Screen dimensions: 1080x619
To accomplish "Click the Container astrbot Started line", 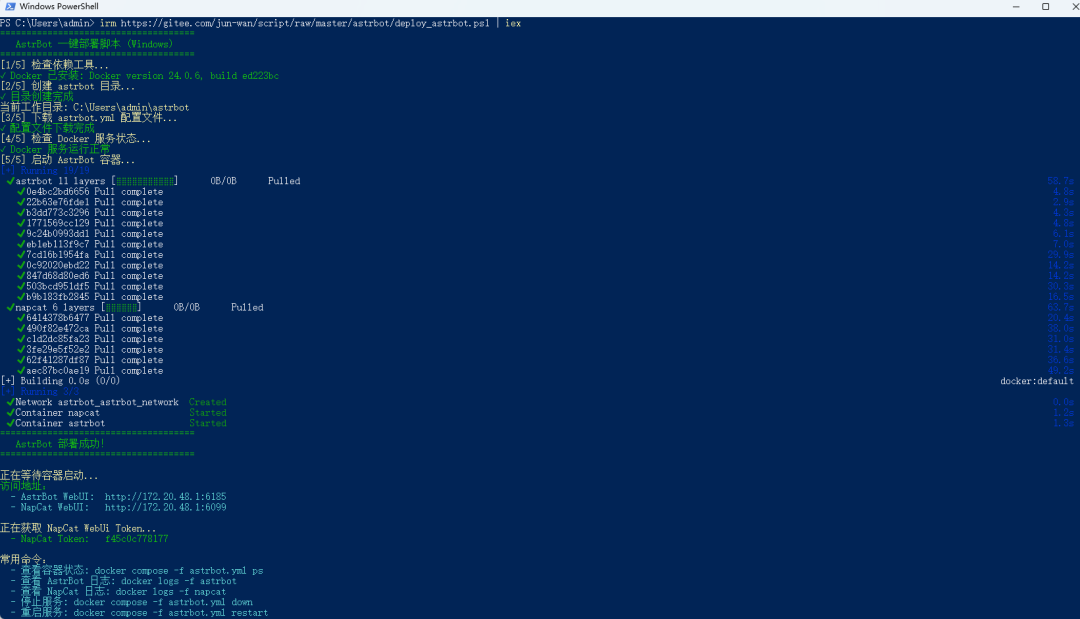I will tap(116, 423).
